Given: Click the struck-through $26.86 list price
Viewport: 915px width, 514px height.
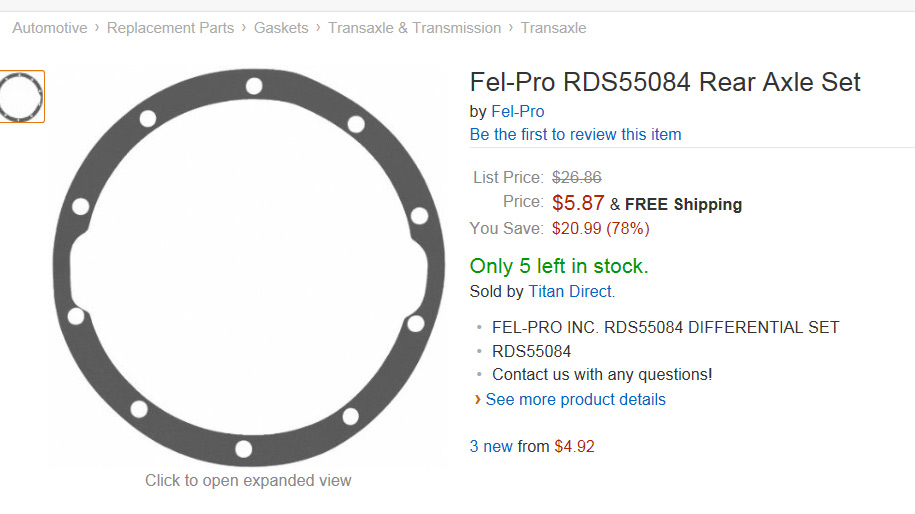Looking at the screenshot, I should [x=576, y=178].
